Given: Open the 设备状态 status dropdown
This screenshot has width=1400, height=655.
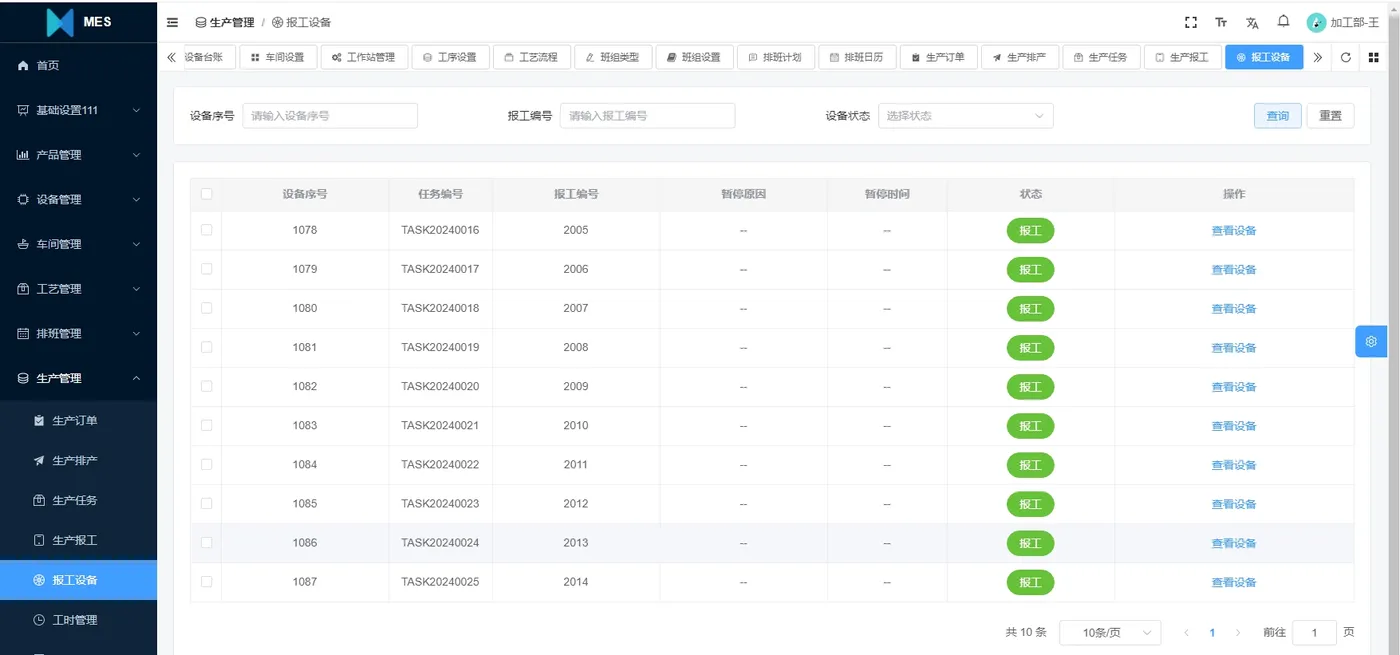Looking at the screenshot, I should click(x=963, y=115).
